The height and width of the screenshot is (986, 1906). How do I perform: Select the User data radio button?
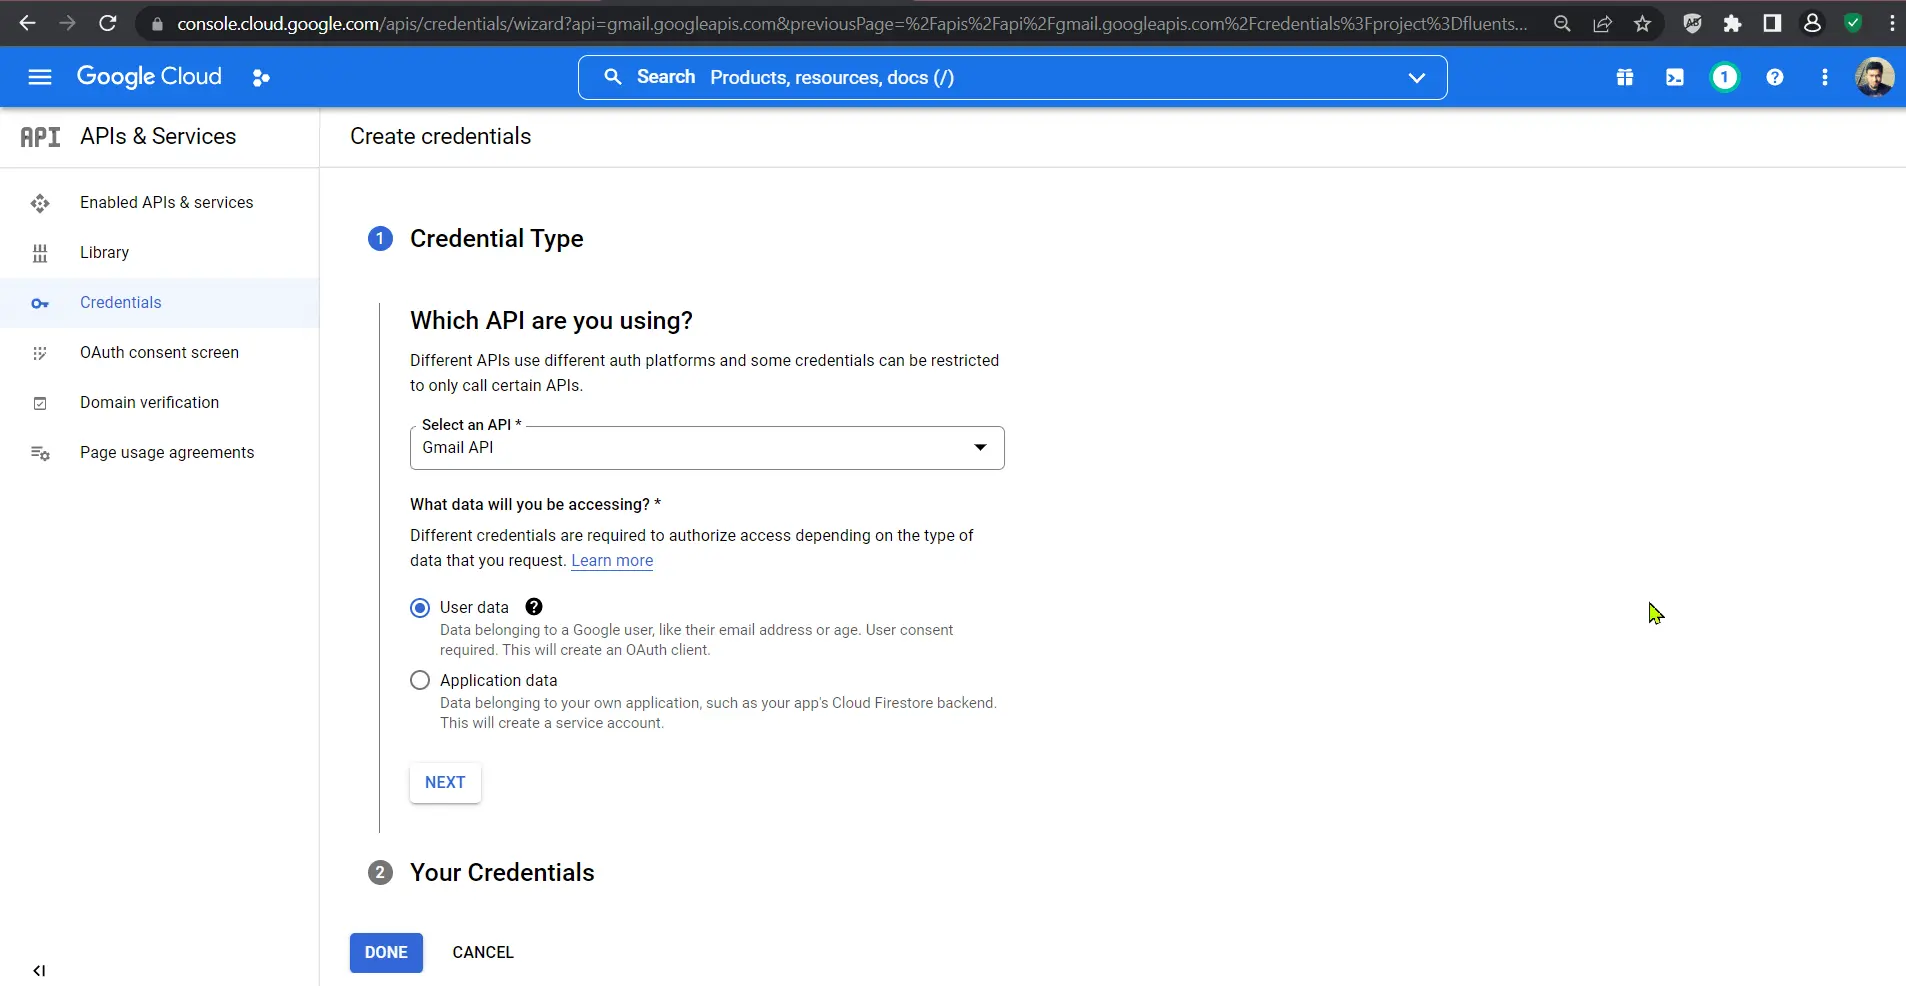click(x=420, y=608)
